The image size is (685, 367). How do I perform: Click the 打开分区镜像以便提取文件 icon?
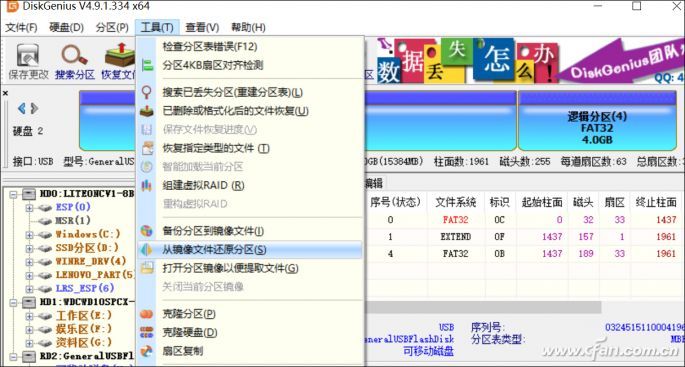click(x=147, y=268)
